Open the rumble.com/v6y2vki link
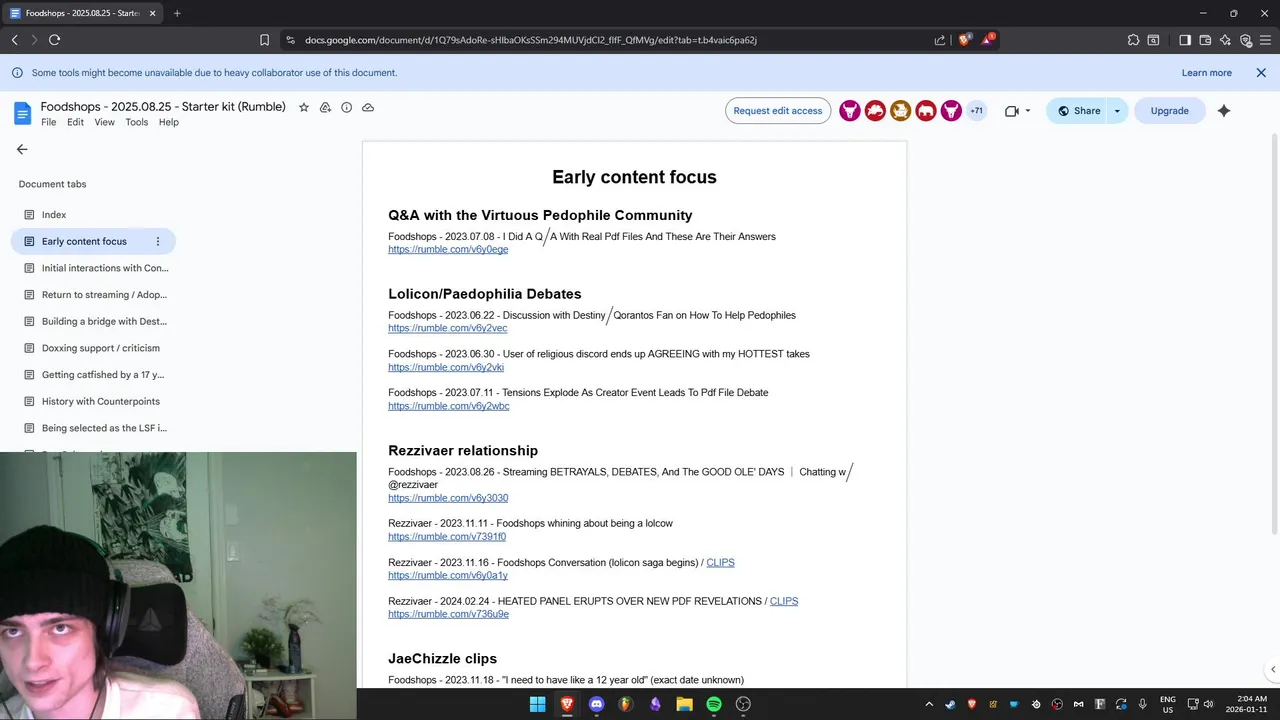 [x=445, y=367]
